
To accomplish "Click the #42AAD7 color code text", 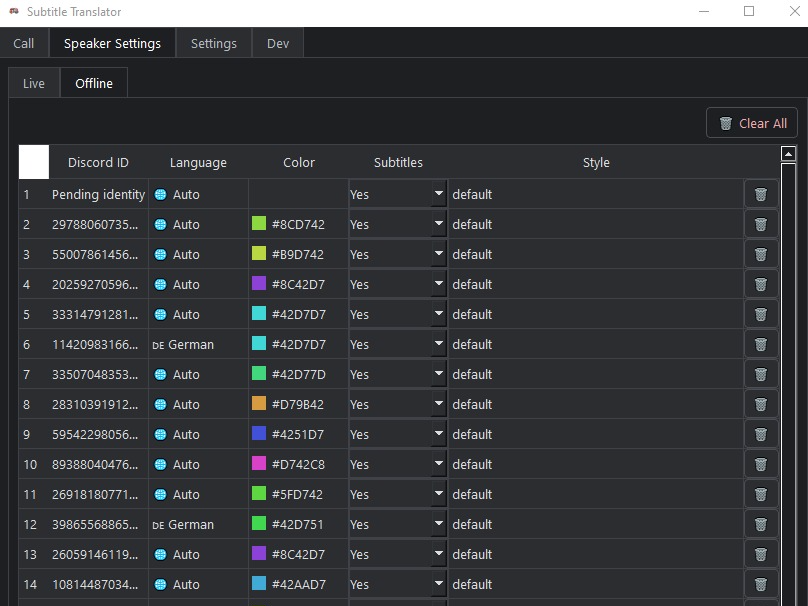I will pyautogui.click(x=299, y=584).
